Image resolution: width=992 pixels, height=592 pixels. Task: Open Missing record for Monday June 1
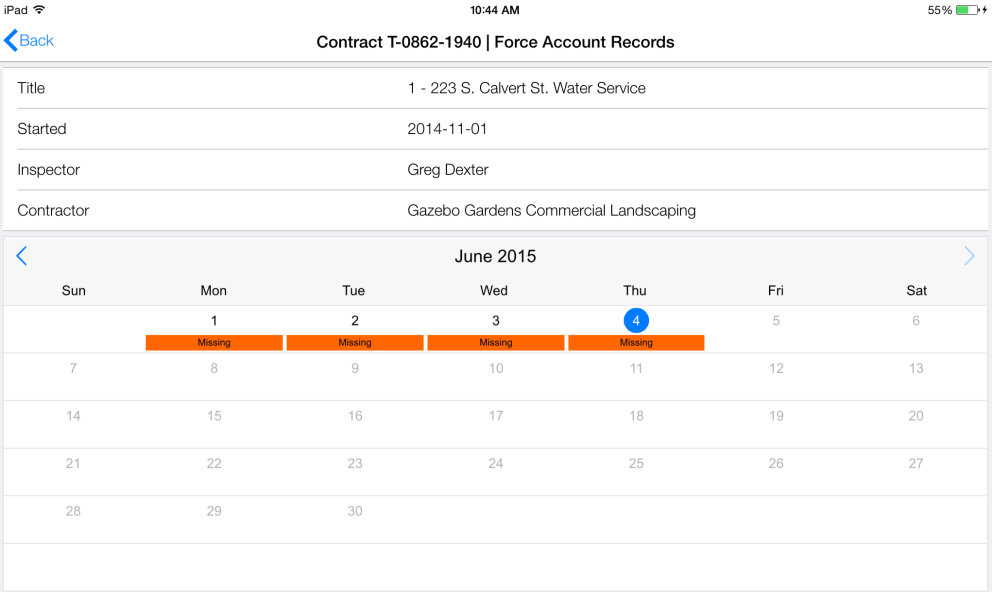(x=214, y=342)
